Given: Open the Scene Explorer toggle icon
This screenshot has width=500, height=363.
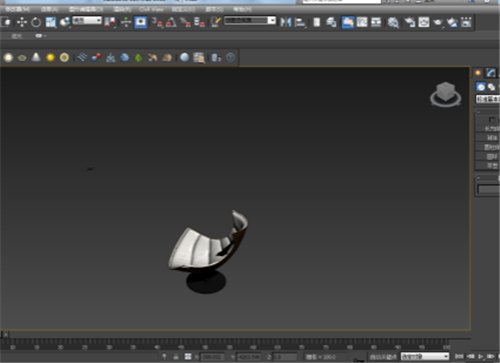Looking at the screenshot, I should click(x=317, y=22).
